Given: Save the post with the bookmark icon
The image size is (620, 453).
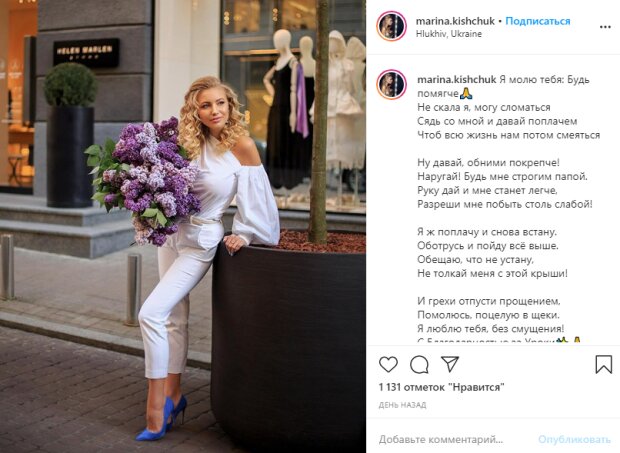Looking at the screenshot, I should pos(604,364).
